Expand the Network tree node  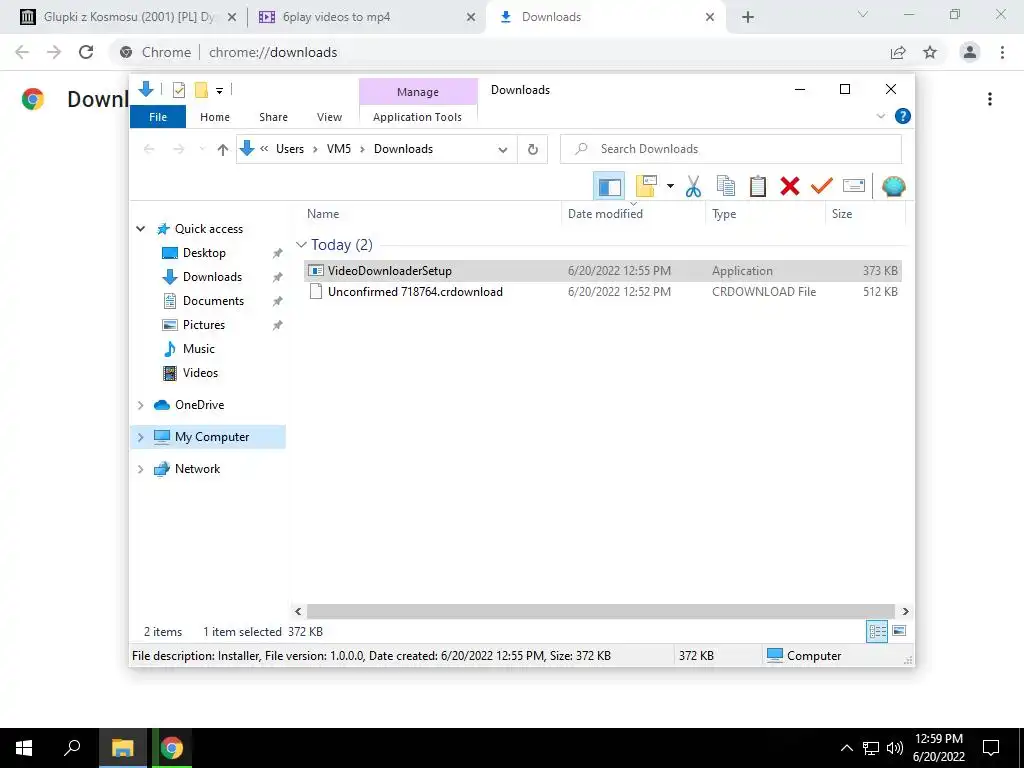[140, 469]
